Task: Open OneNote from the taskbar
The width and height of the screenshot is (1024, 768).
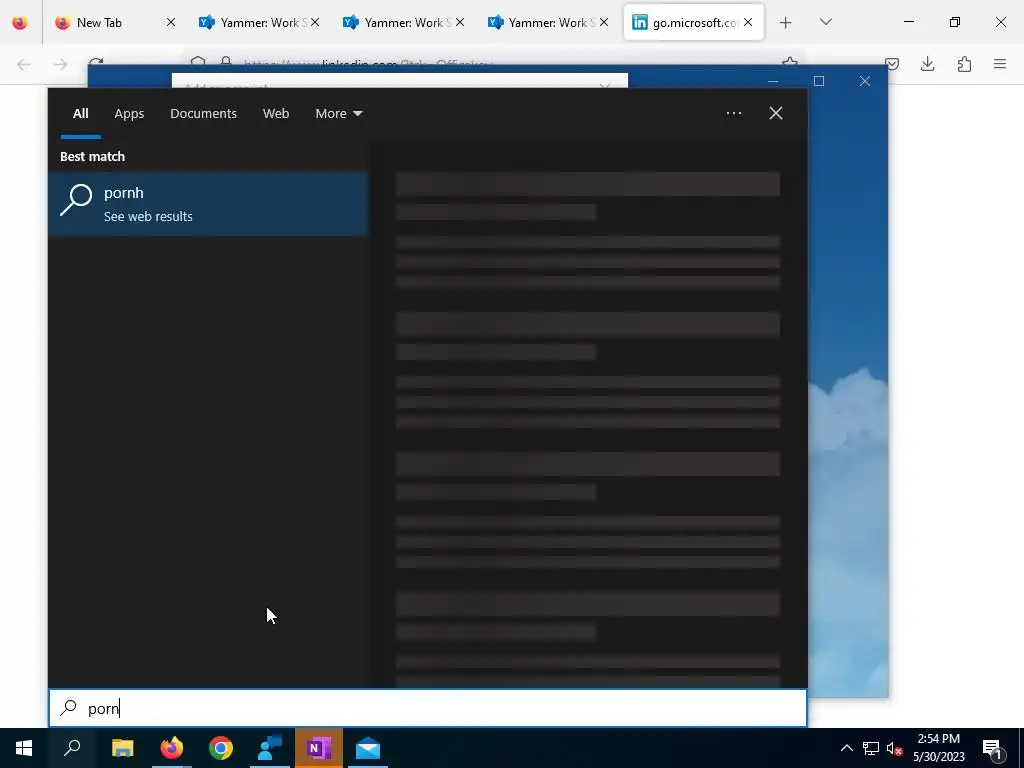Action: [319, 748]
